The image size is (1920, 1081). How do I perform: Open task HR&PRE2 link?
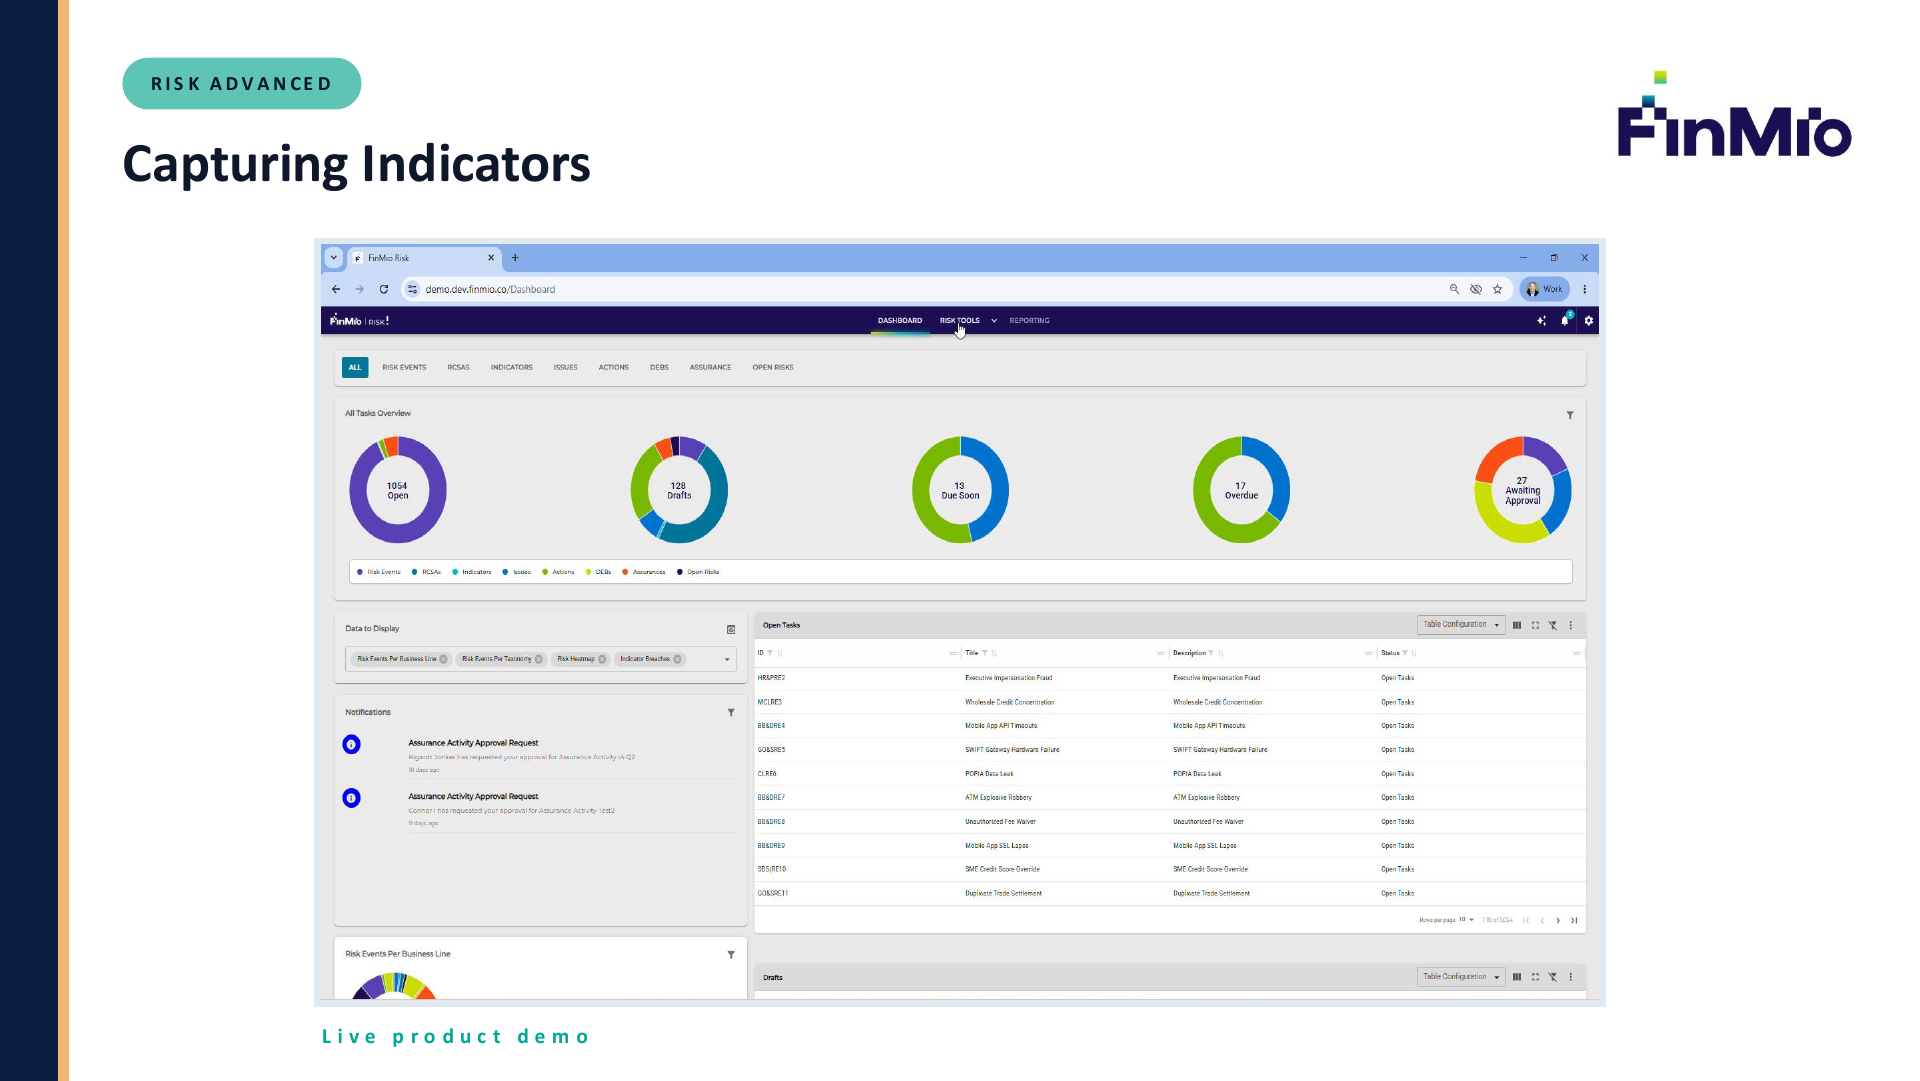coord(771,678)
